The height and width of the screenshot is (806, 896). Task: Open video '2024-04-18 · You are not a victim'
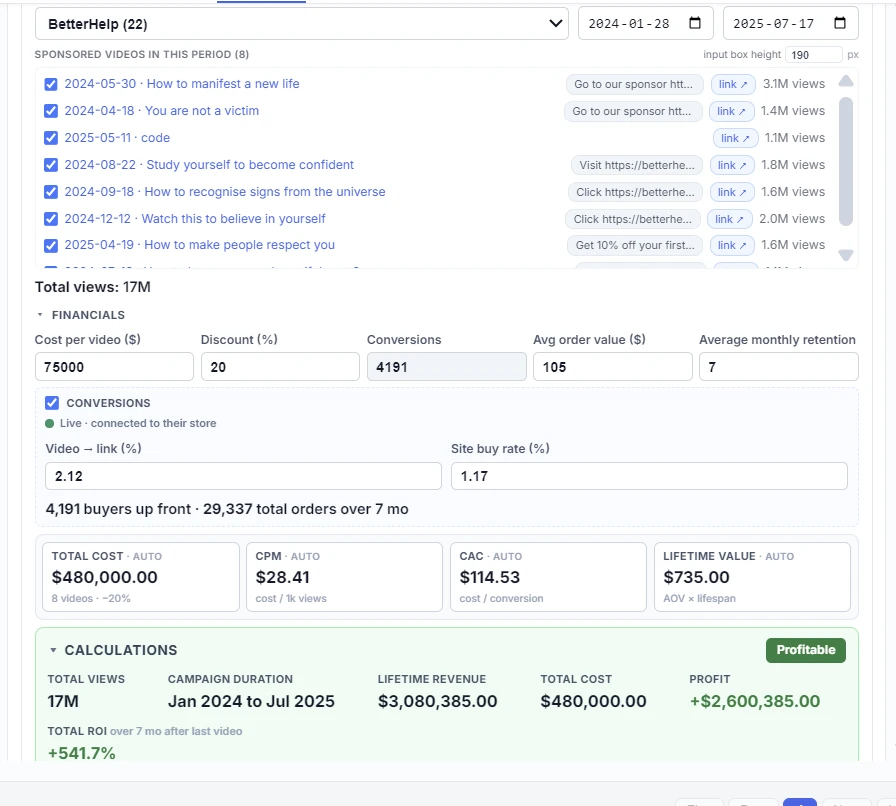click(162, 110)
